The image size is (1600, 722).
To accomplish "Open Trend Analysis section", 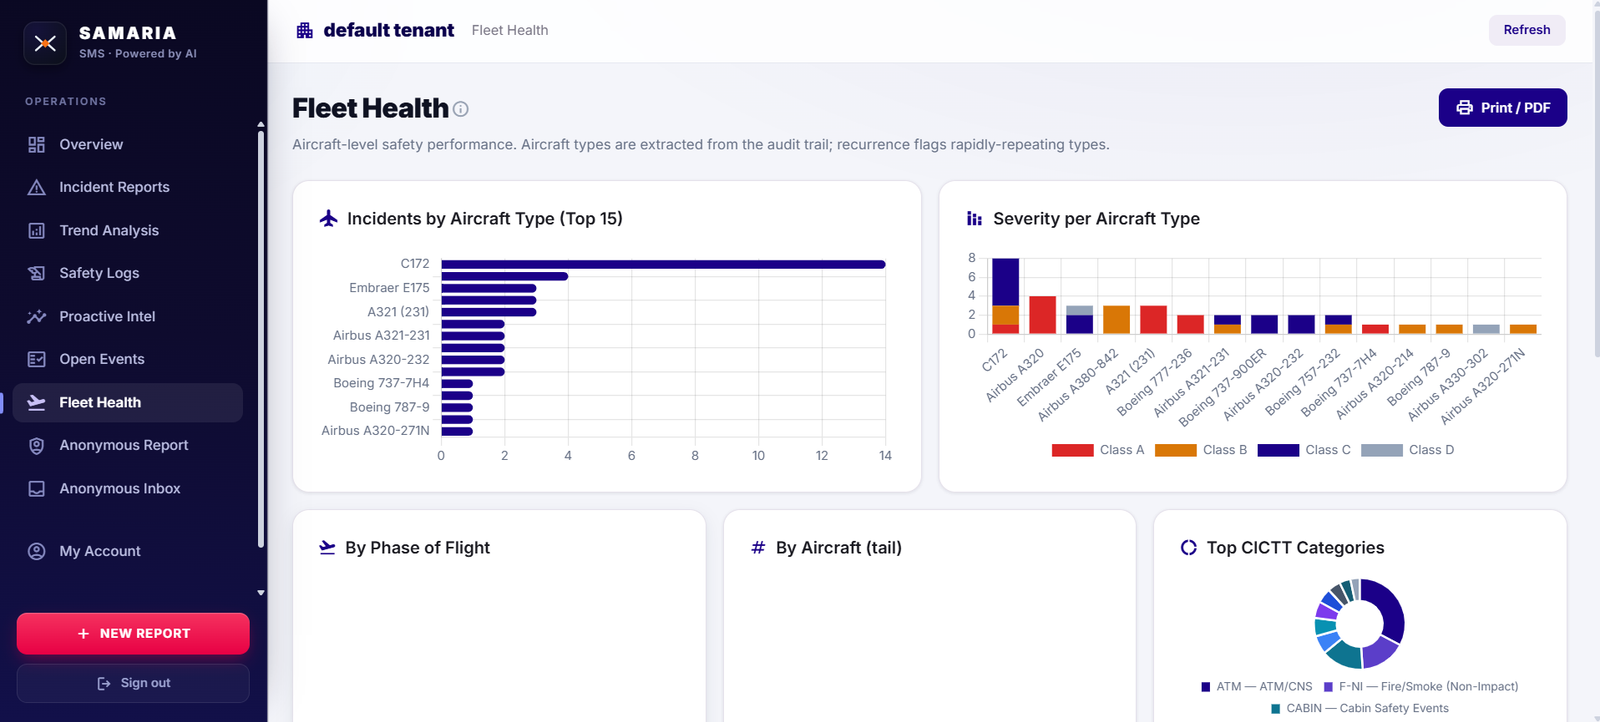I will (128, 230).
